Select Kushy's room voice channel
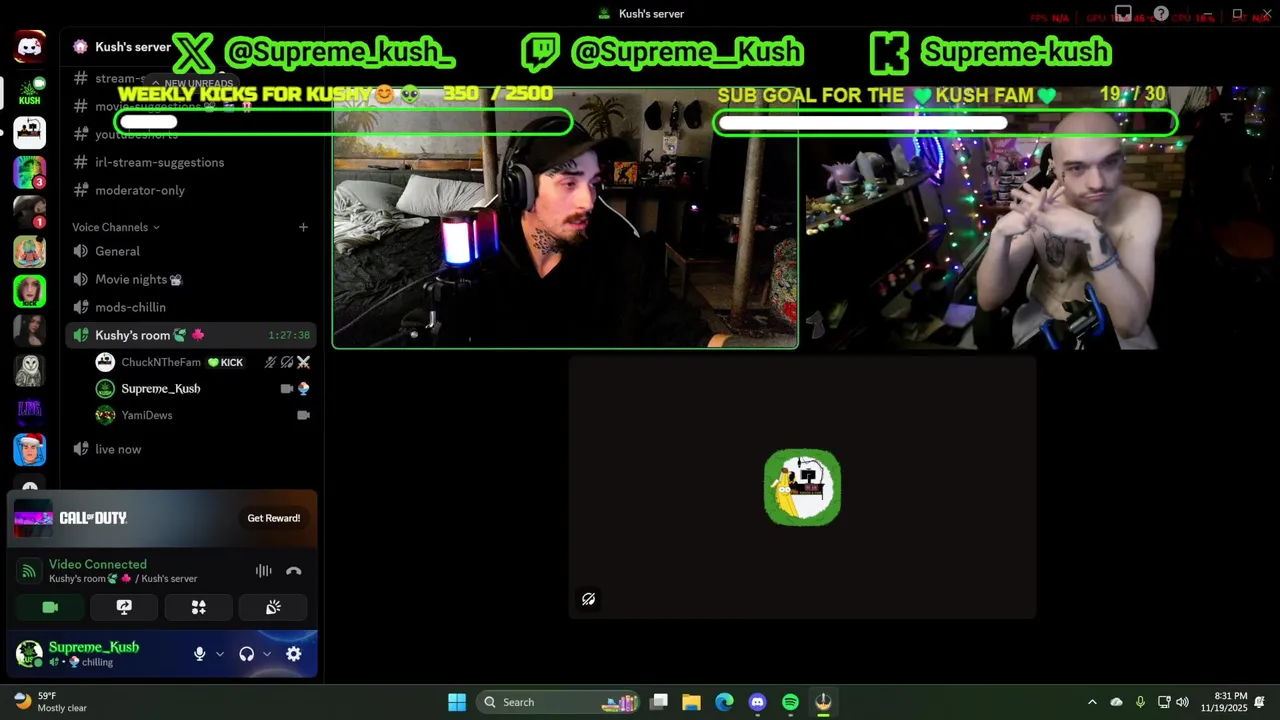1280x720 pixels. tap(193, 335)
